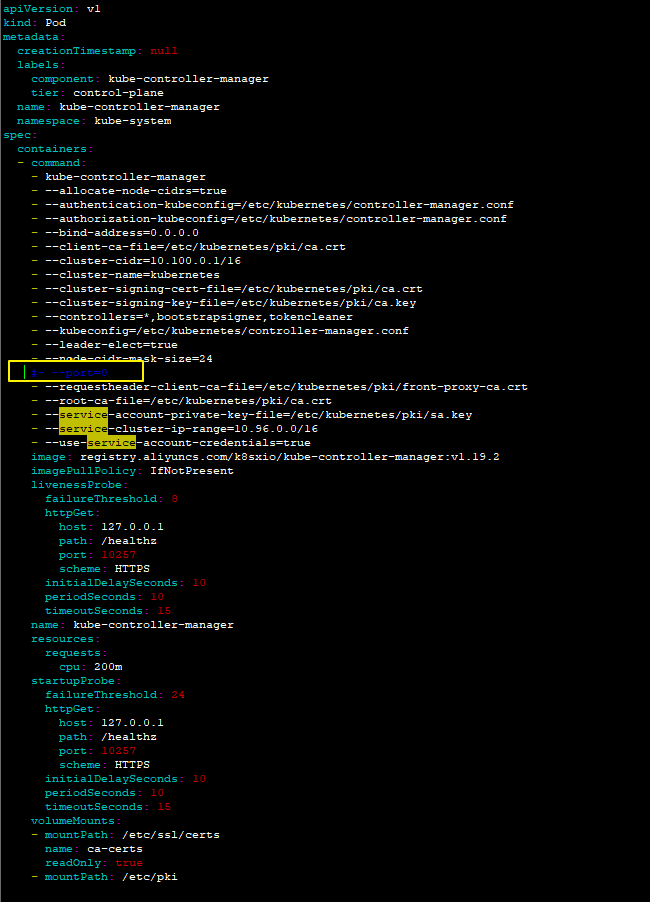Click the 'containers:' key line
Image resolution: width=650 pixels, height=902 pixels.
tap(55, 148)
